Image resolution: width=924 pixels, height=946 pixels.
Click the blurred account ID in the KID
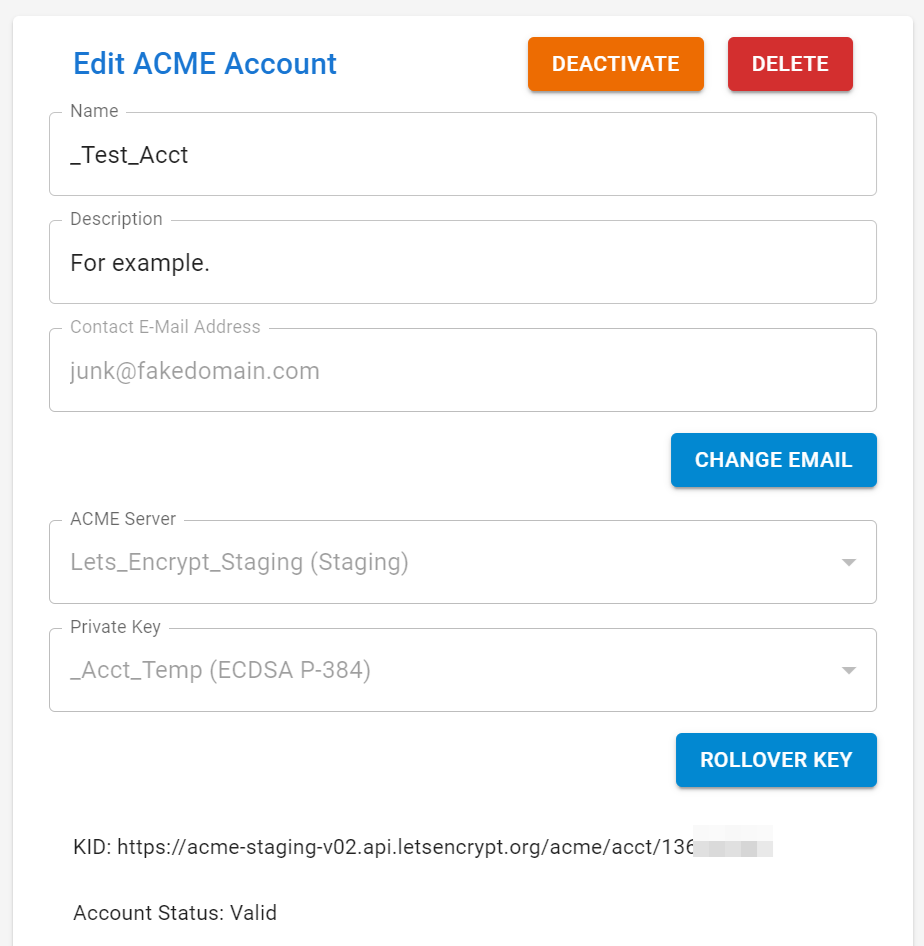tap(735, 843)
